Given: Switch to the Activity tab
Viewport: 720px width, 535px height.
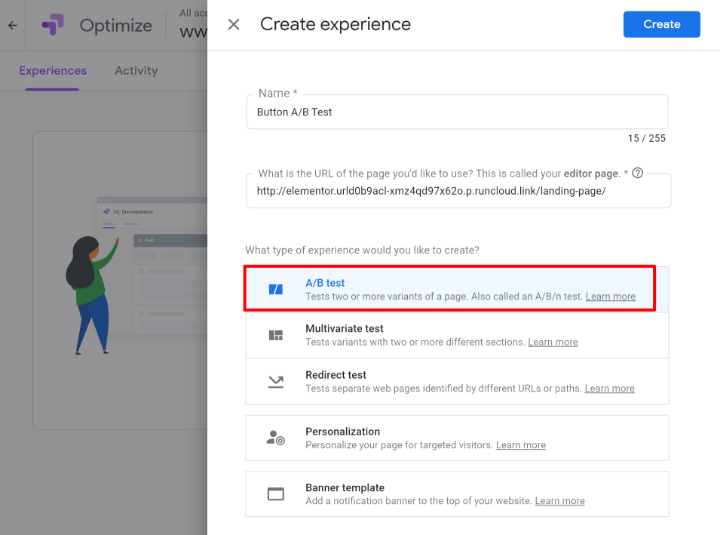Looking at the screenshot, I should pyautogui.click(x=136, y=71).
